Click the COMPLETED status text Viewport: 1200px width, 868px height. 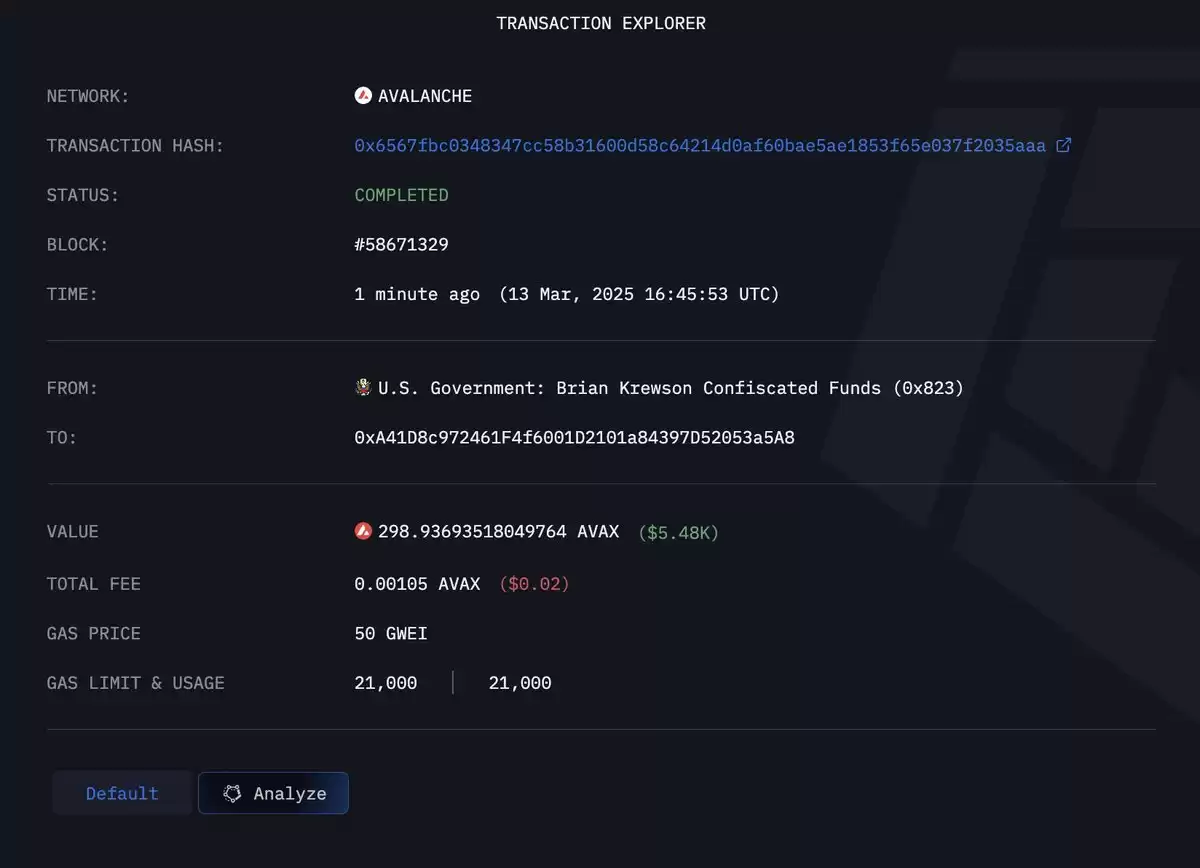click(x=401, y=195)
